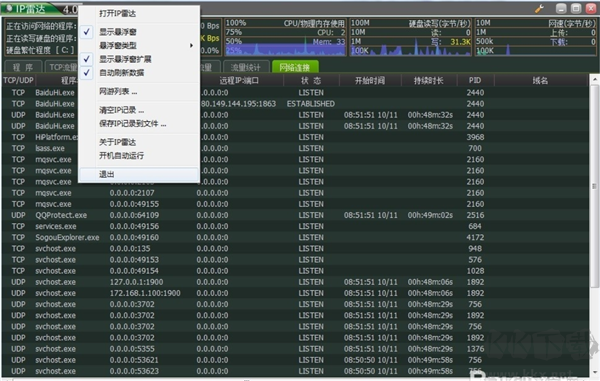Select the 网络连接 tab
Screen dimensions: 600x381
(295, 67)
